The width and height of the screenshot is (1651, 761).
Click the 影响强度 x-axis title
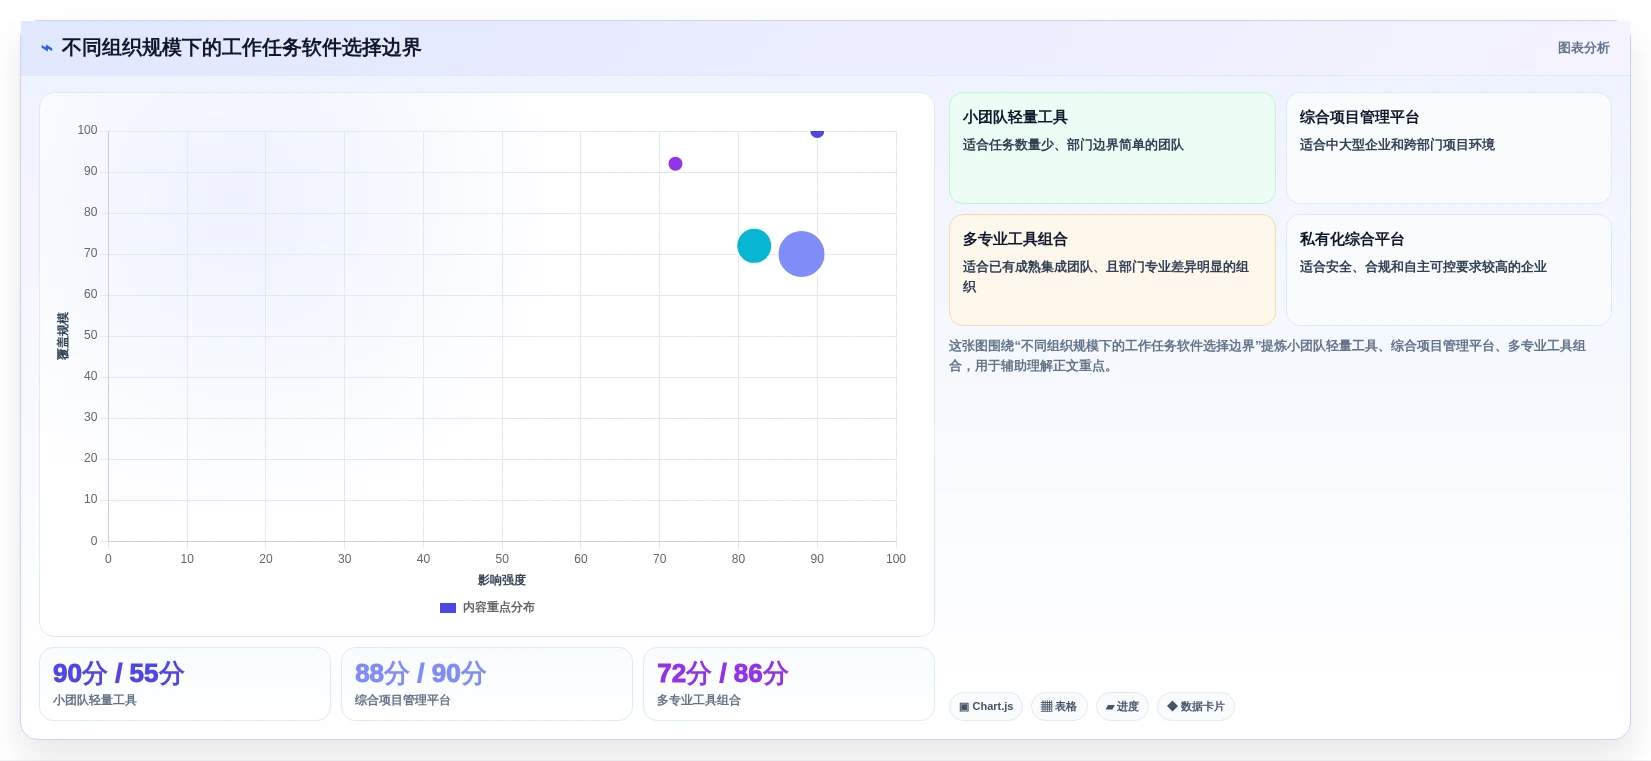point(502,580)
